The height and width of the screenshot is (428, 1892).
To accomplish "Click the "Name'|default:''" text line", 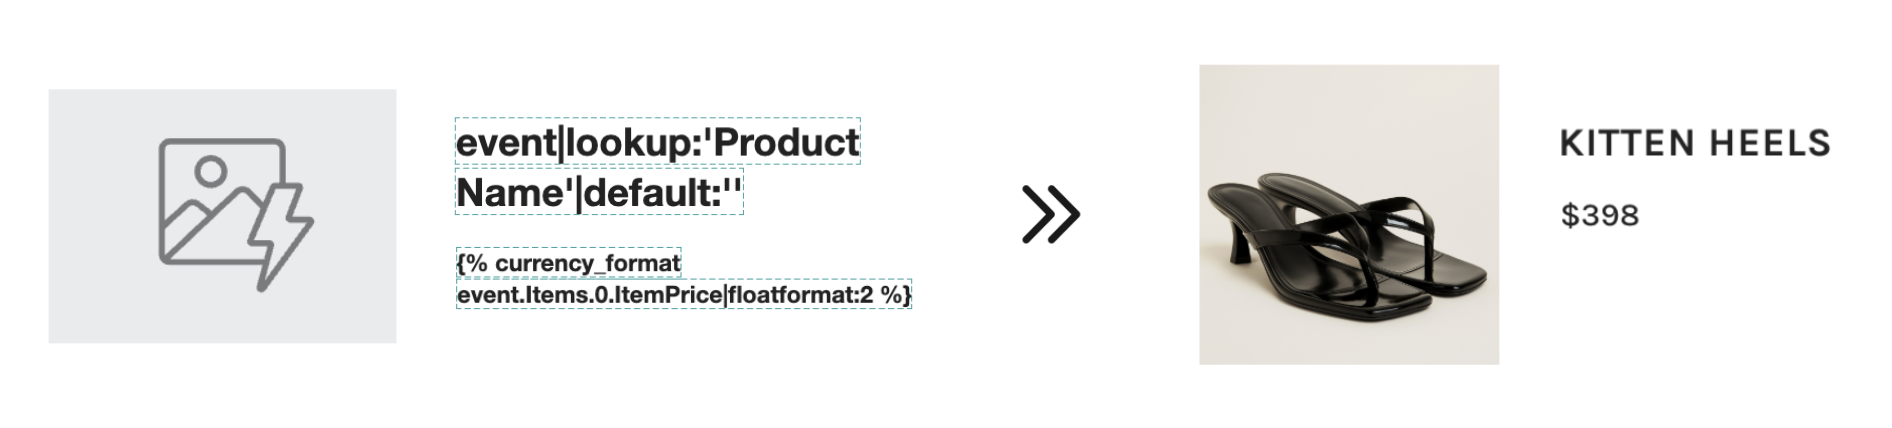I will pos(599,193).
